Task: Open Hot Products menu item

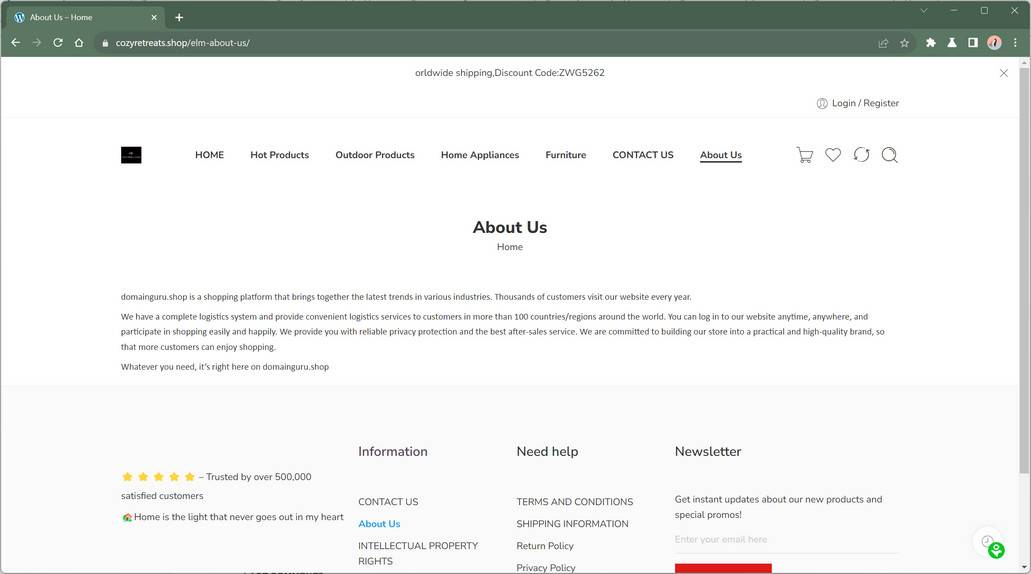Action: [x=279, y=155]
